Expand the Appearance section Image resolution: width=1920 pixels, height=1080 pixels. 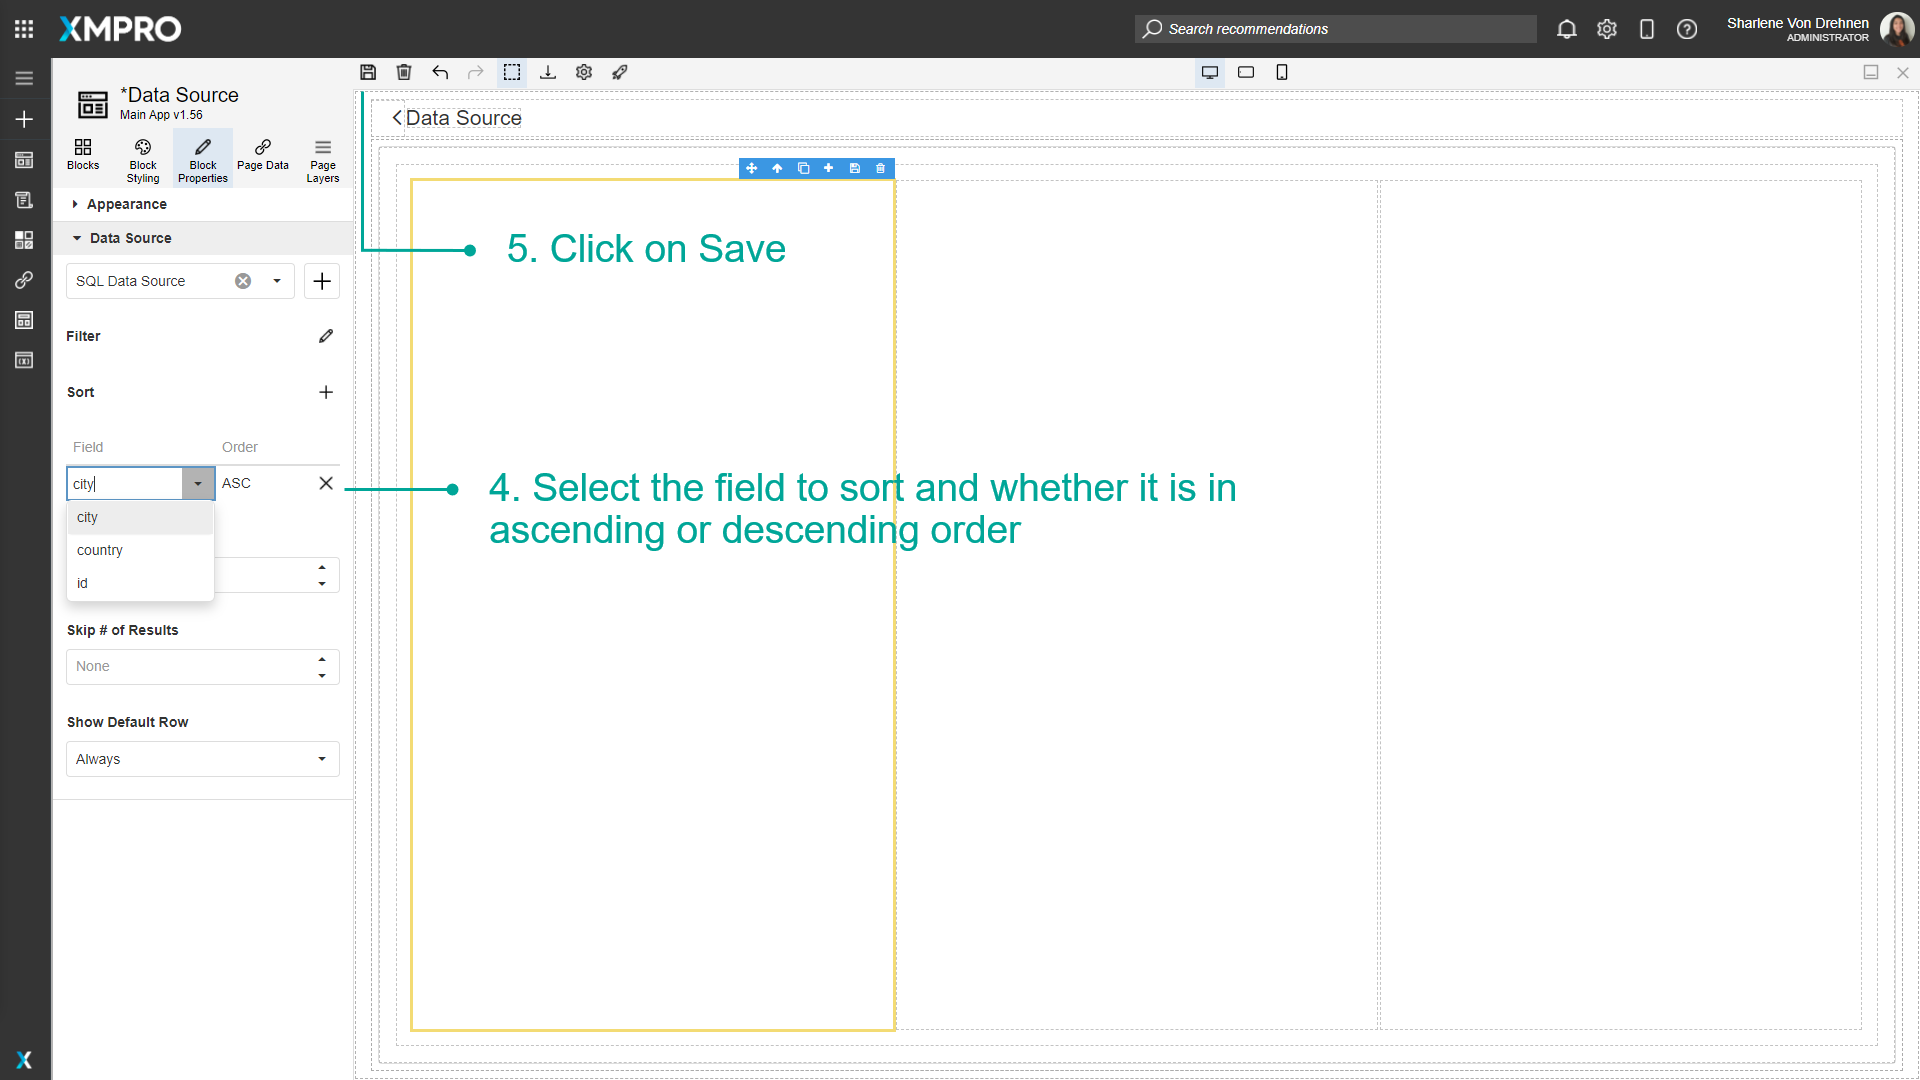point(125,204)
